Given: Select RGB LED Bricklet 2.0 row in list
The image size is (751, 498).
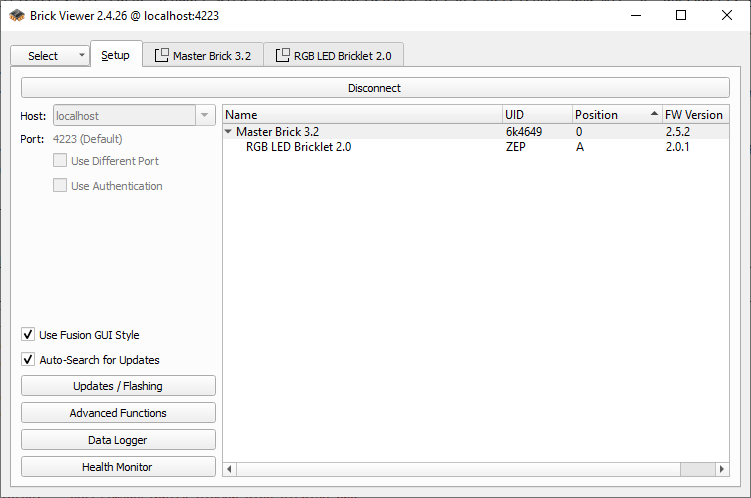Looking at the screenshot, I should click(298, 147).
